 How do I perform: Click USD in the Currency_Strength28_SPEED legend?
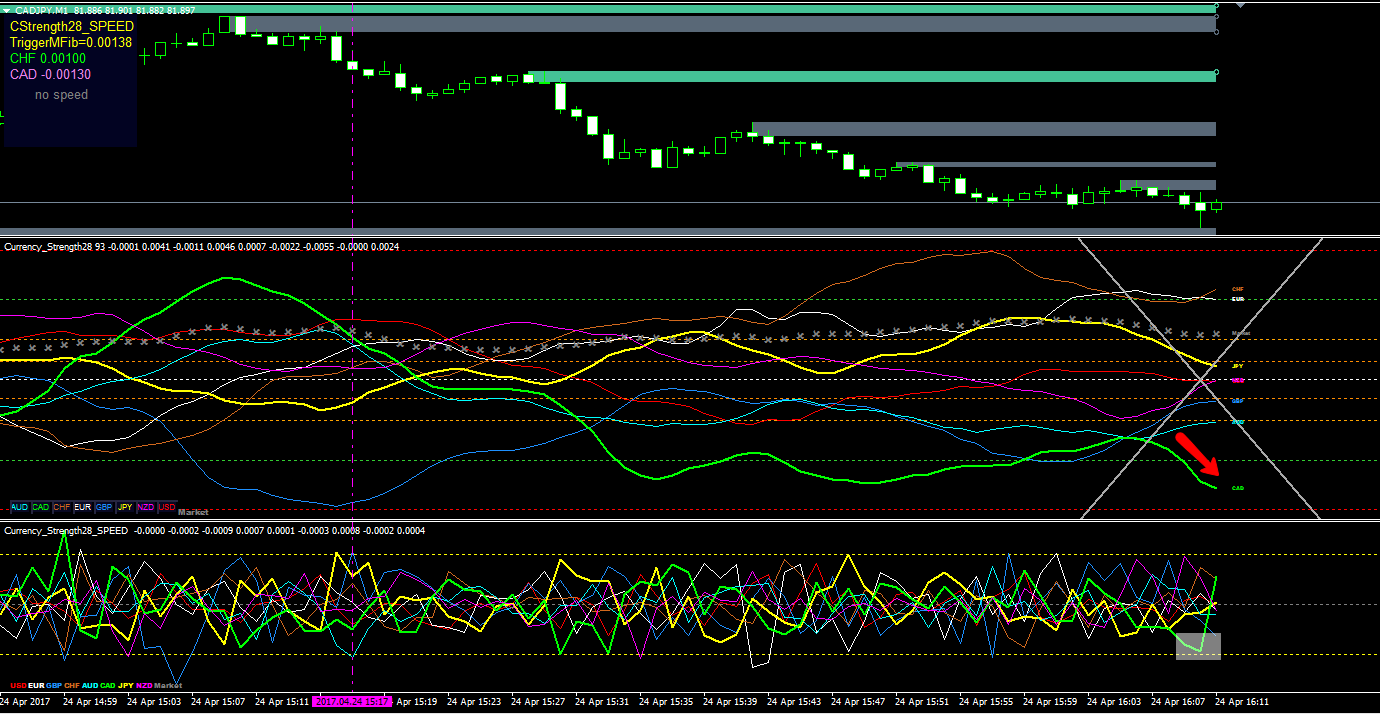[x=18, y=686]
